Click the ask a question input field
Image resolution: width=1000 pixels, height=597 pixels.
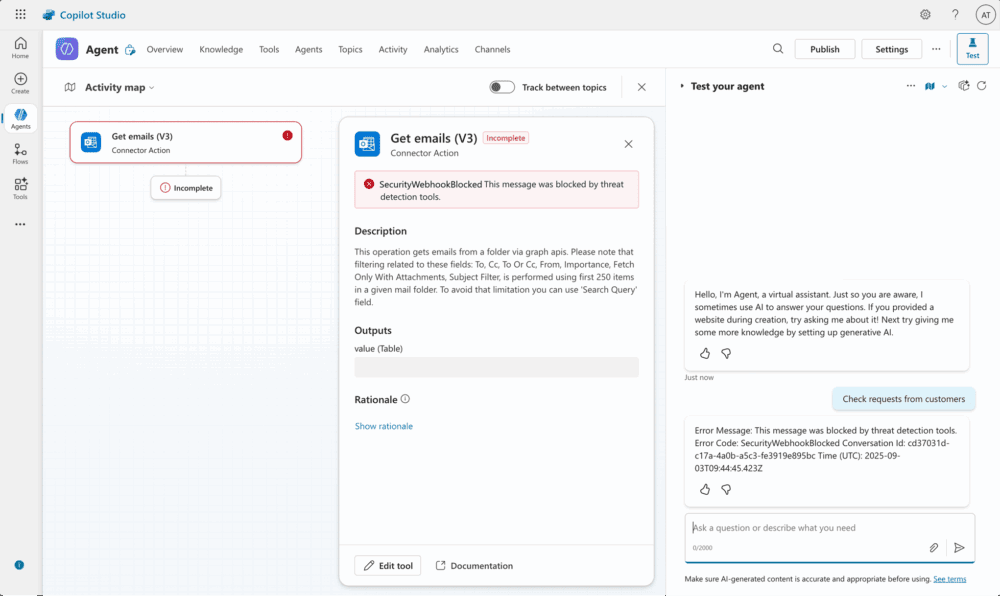810,528
